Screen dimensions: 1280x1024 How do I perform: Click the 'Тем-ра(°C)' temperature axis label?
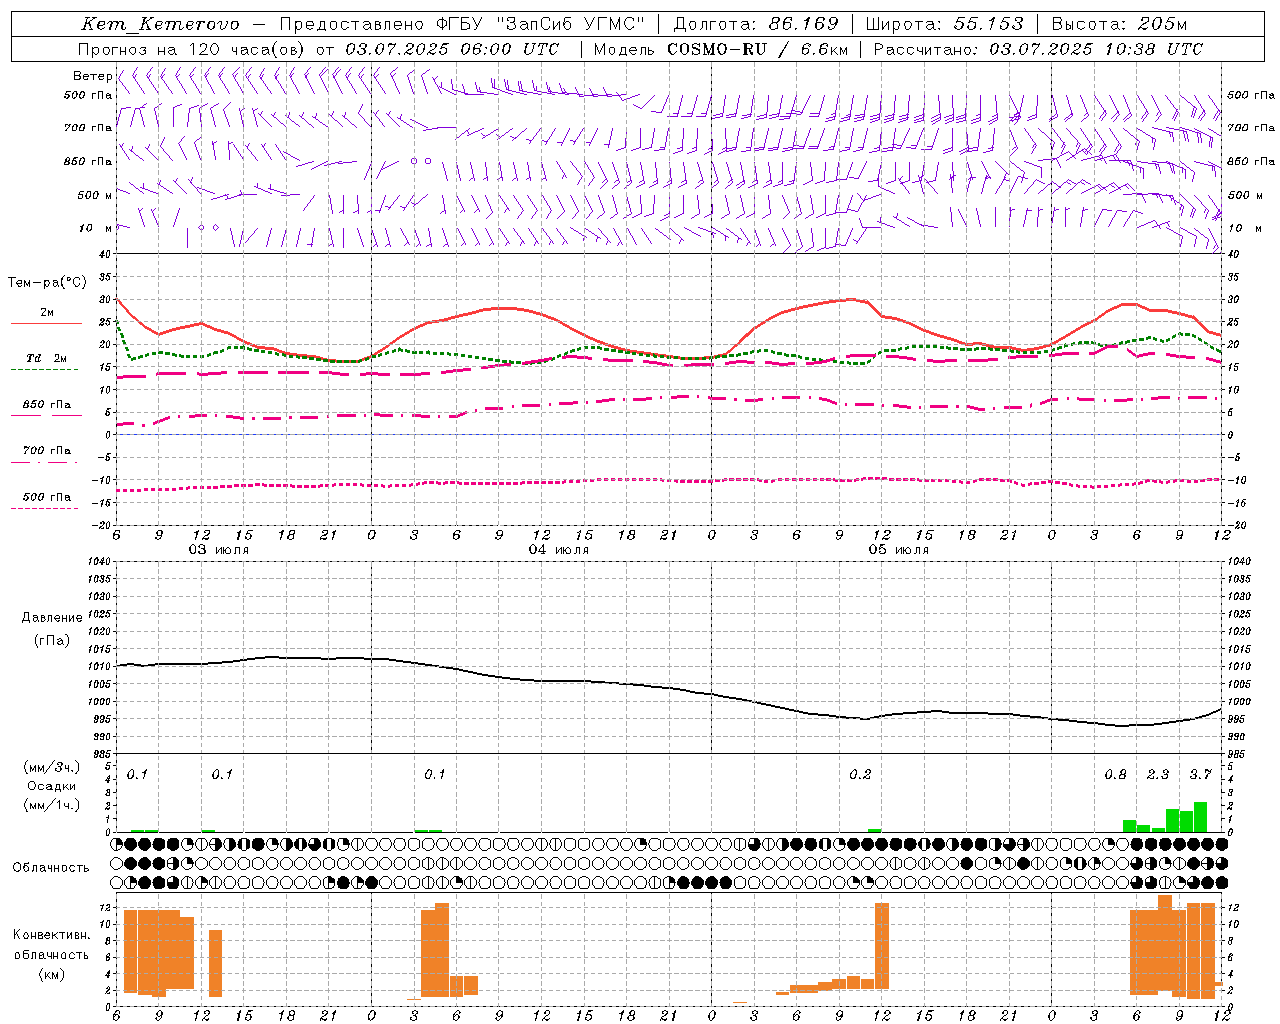(x=47, y=283)
